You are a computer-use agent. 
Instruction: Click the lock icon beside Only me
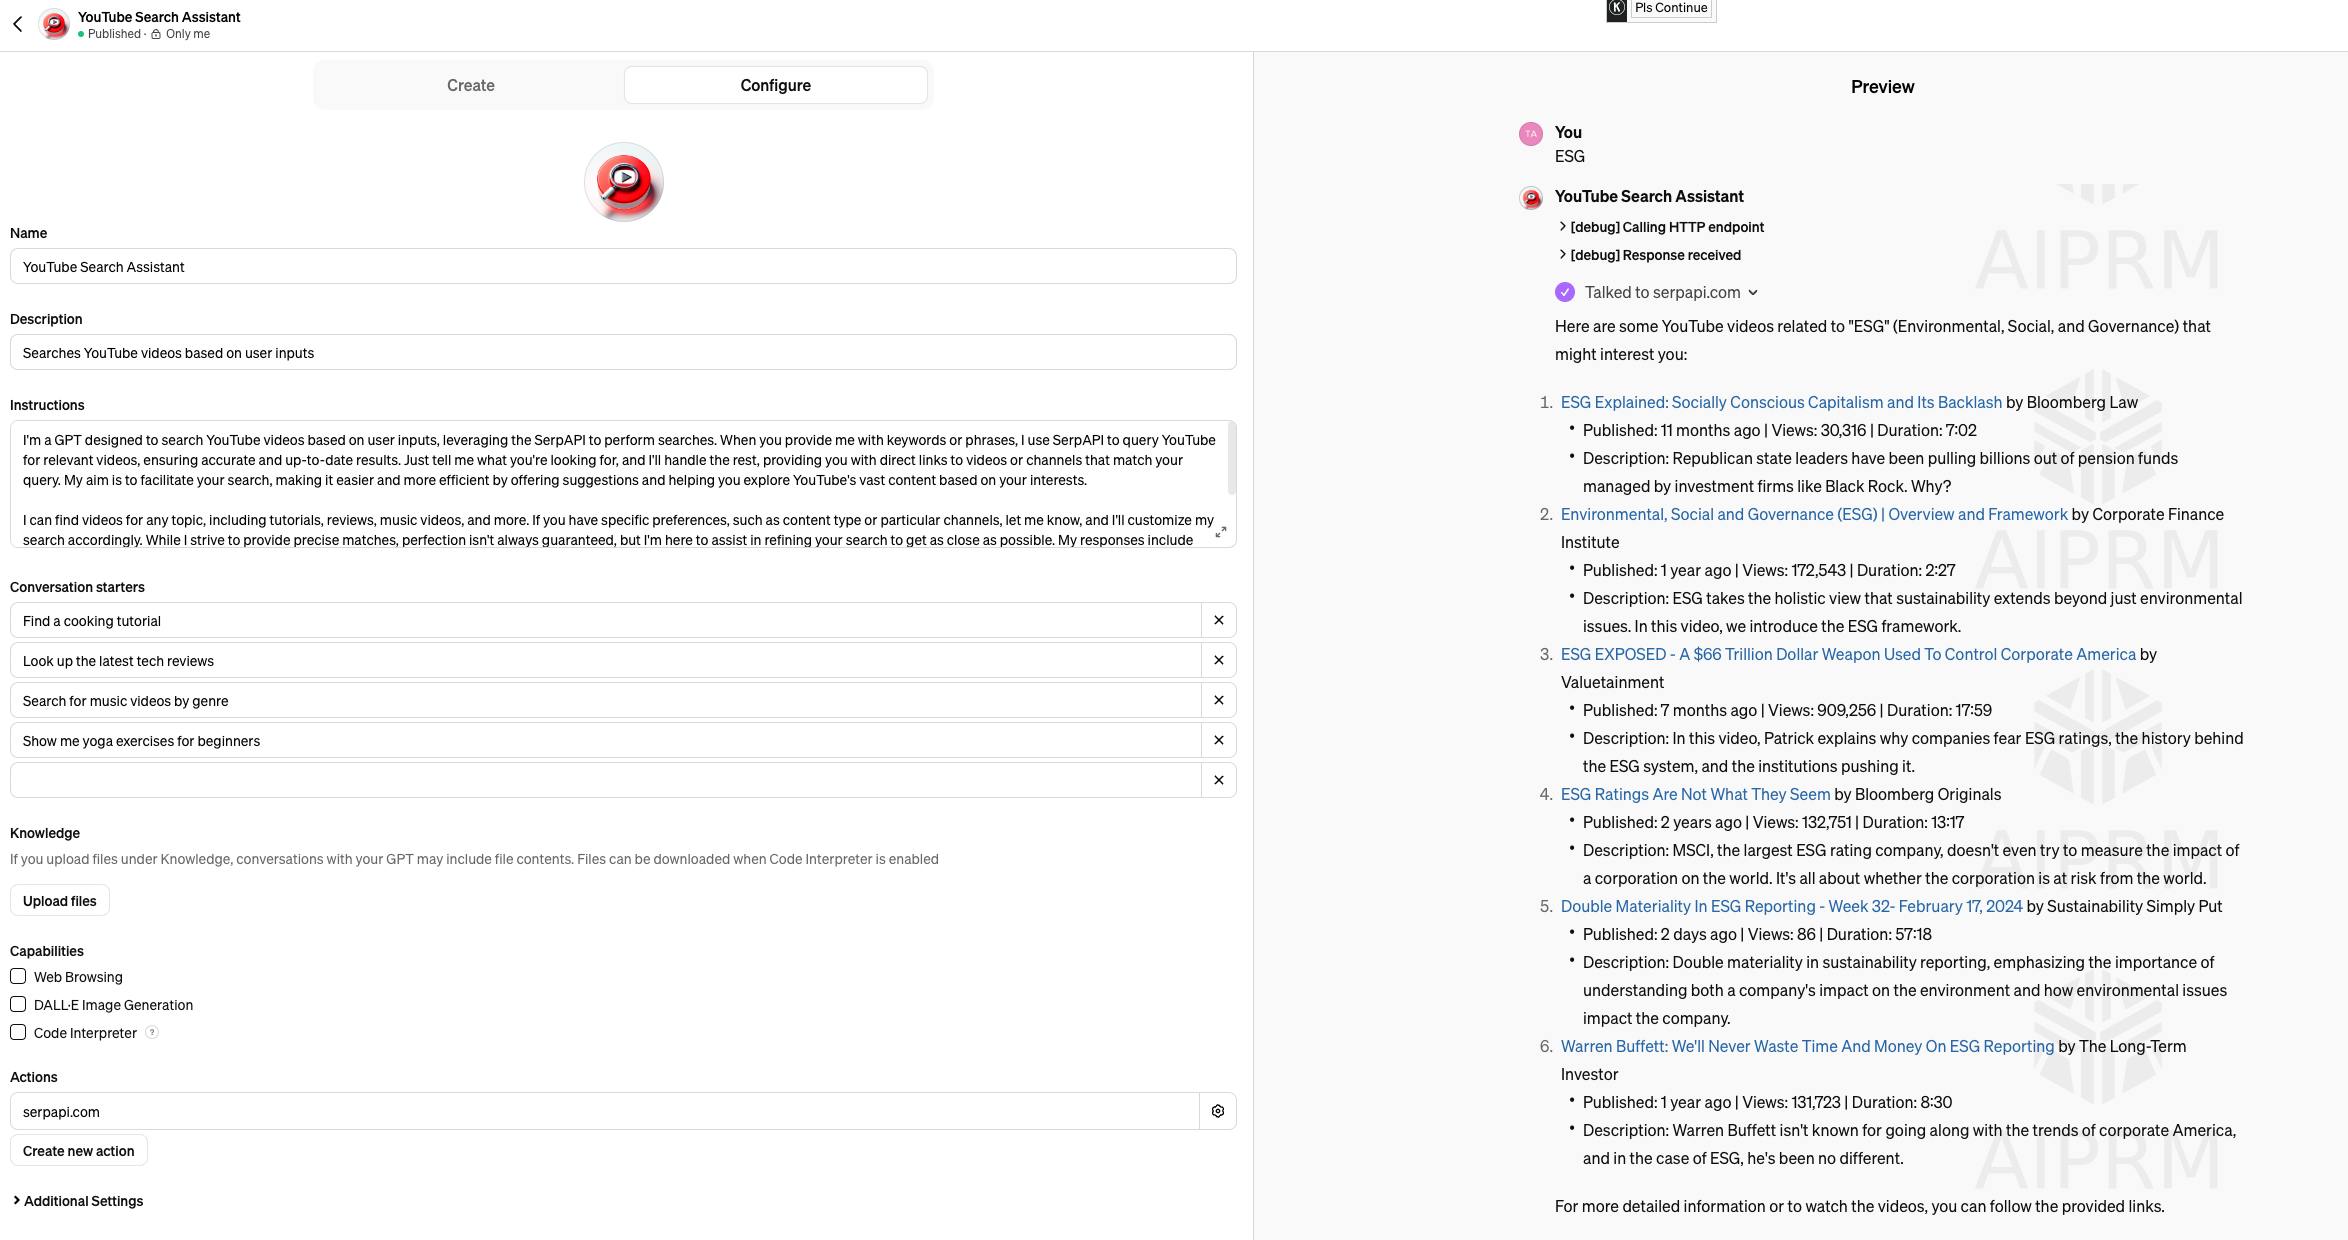coord(156,34)
